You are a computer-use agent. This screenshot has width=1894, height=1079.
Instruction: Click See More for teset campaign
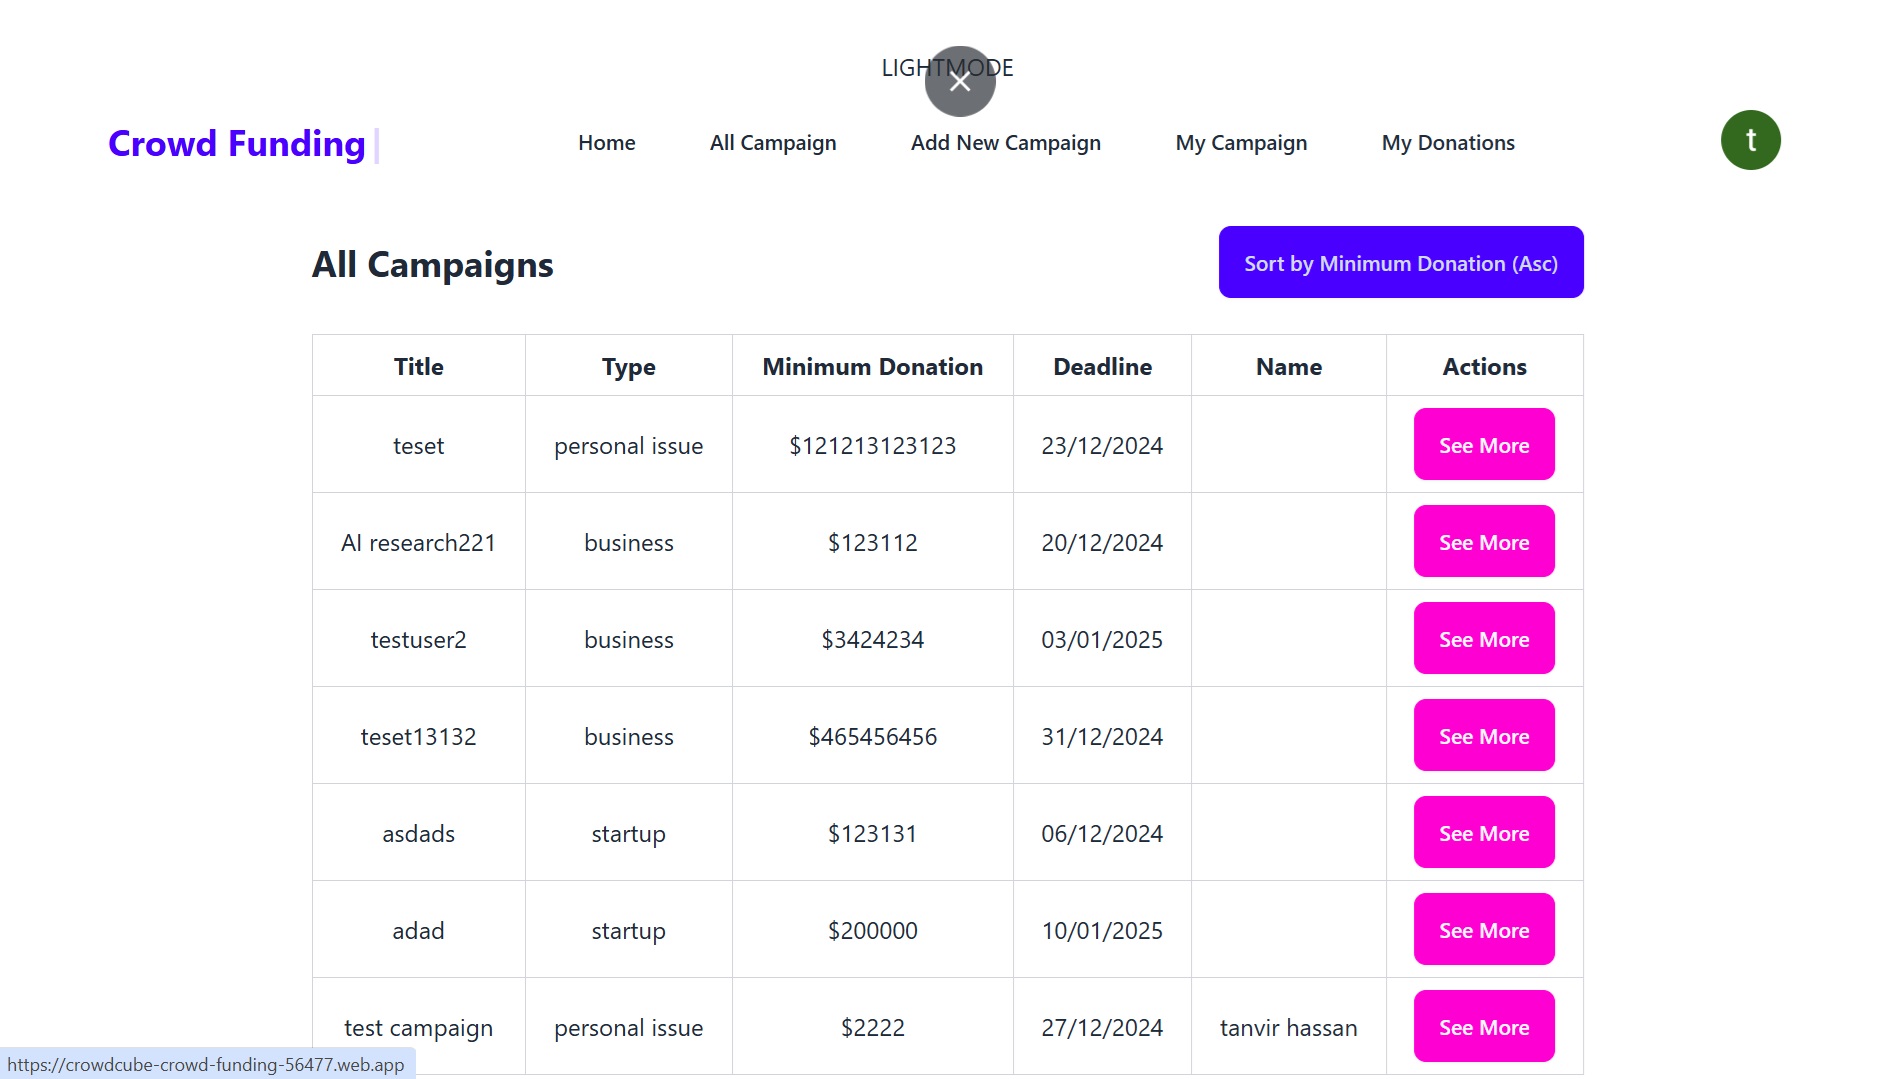pyautogui.click(x=1483, y=445)
